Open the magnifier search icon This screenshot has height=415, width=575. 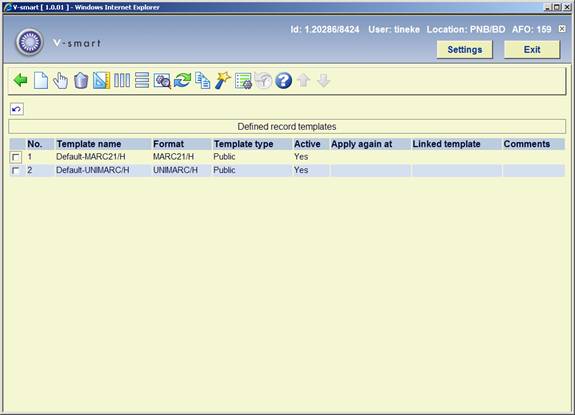tap(162, 81)
